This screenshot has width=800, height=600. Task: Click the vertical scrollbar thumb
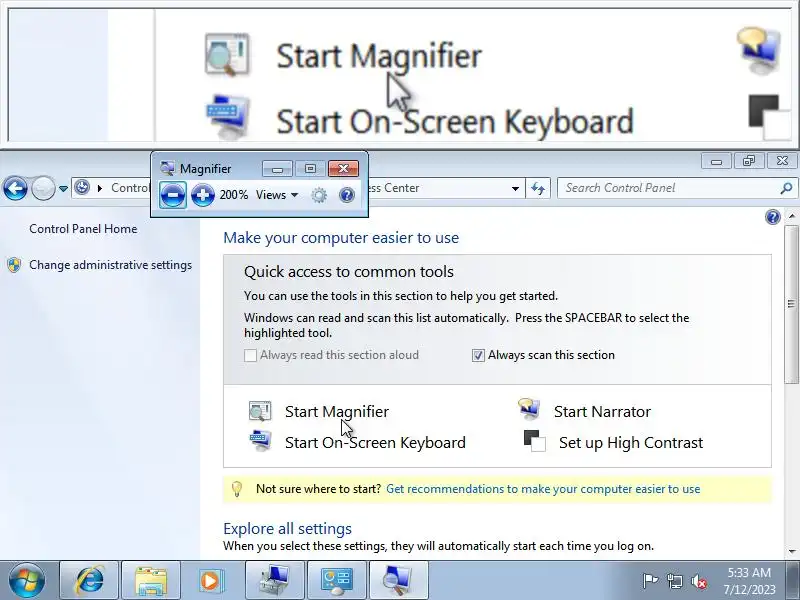(791, 305)
